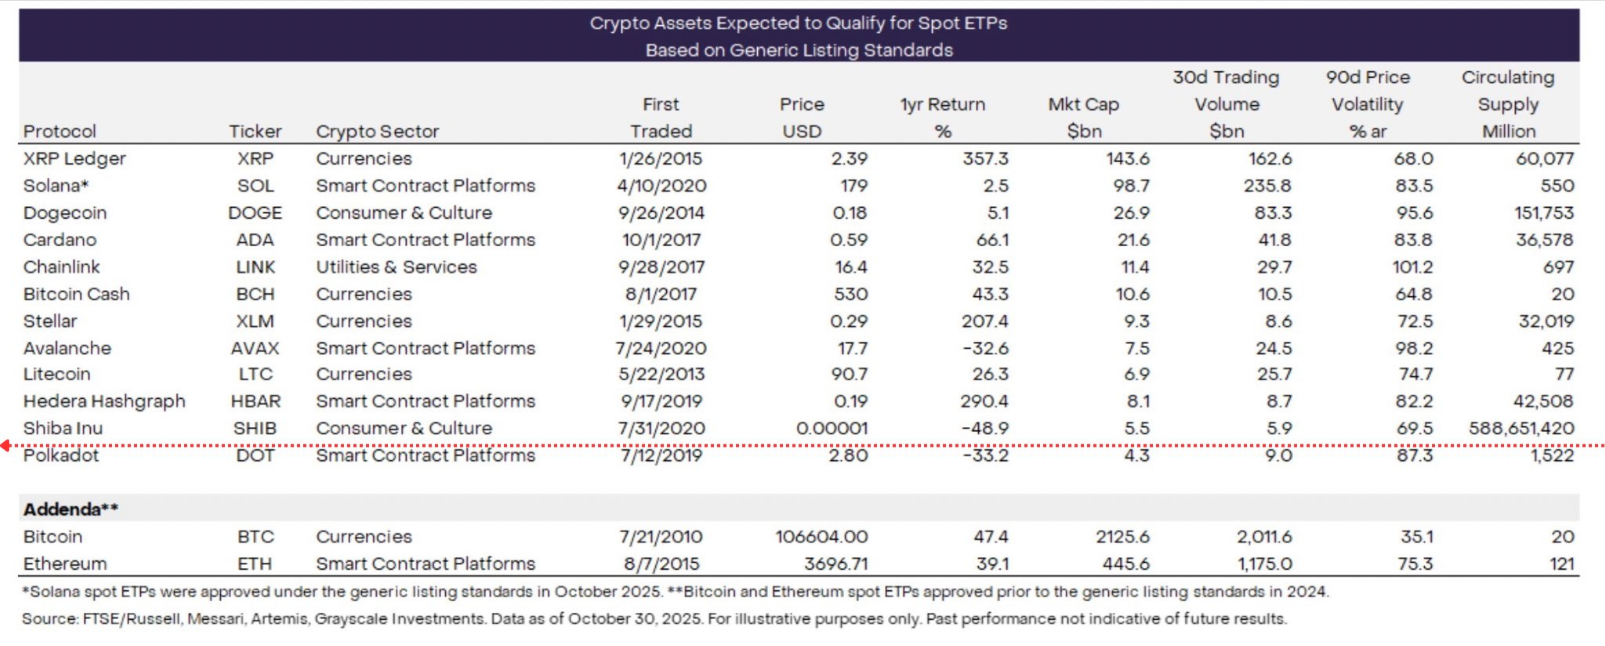Select the Dogecoin row name
Screen dimensions: 1605x646
65,213
